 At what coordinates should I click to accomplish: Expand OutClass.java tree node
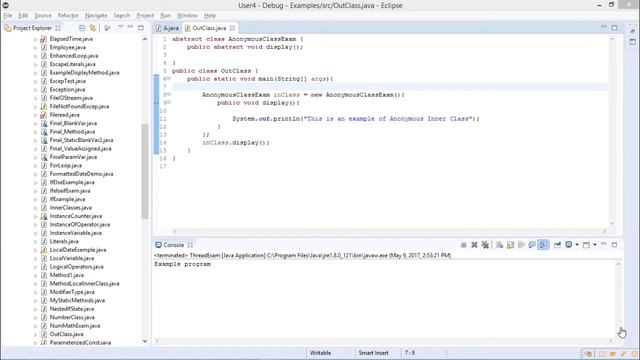[x=36, y=334]
